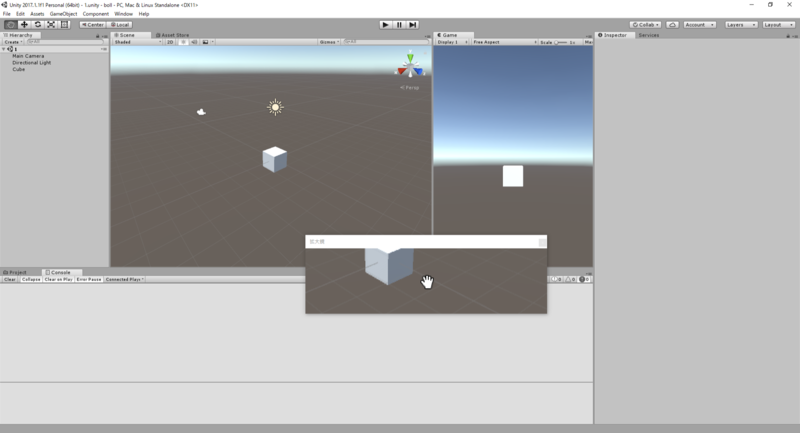Toggle Collapse in Console
This screenshot has width=800, height=433.
tap(31, 279)
